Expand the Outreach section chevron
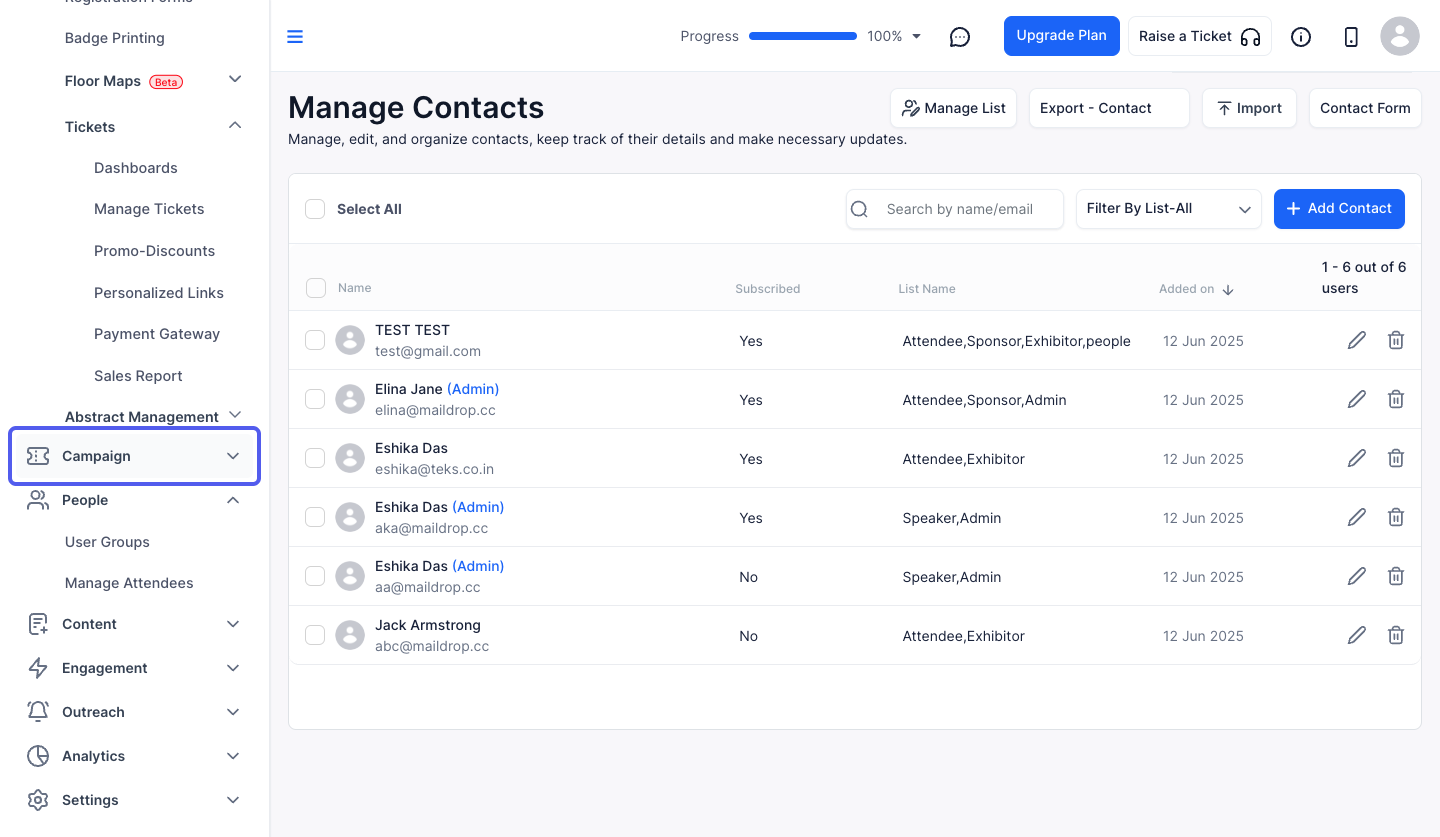 [x=233, y=712]
